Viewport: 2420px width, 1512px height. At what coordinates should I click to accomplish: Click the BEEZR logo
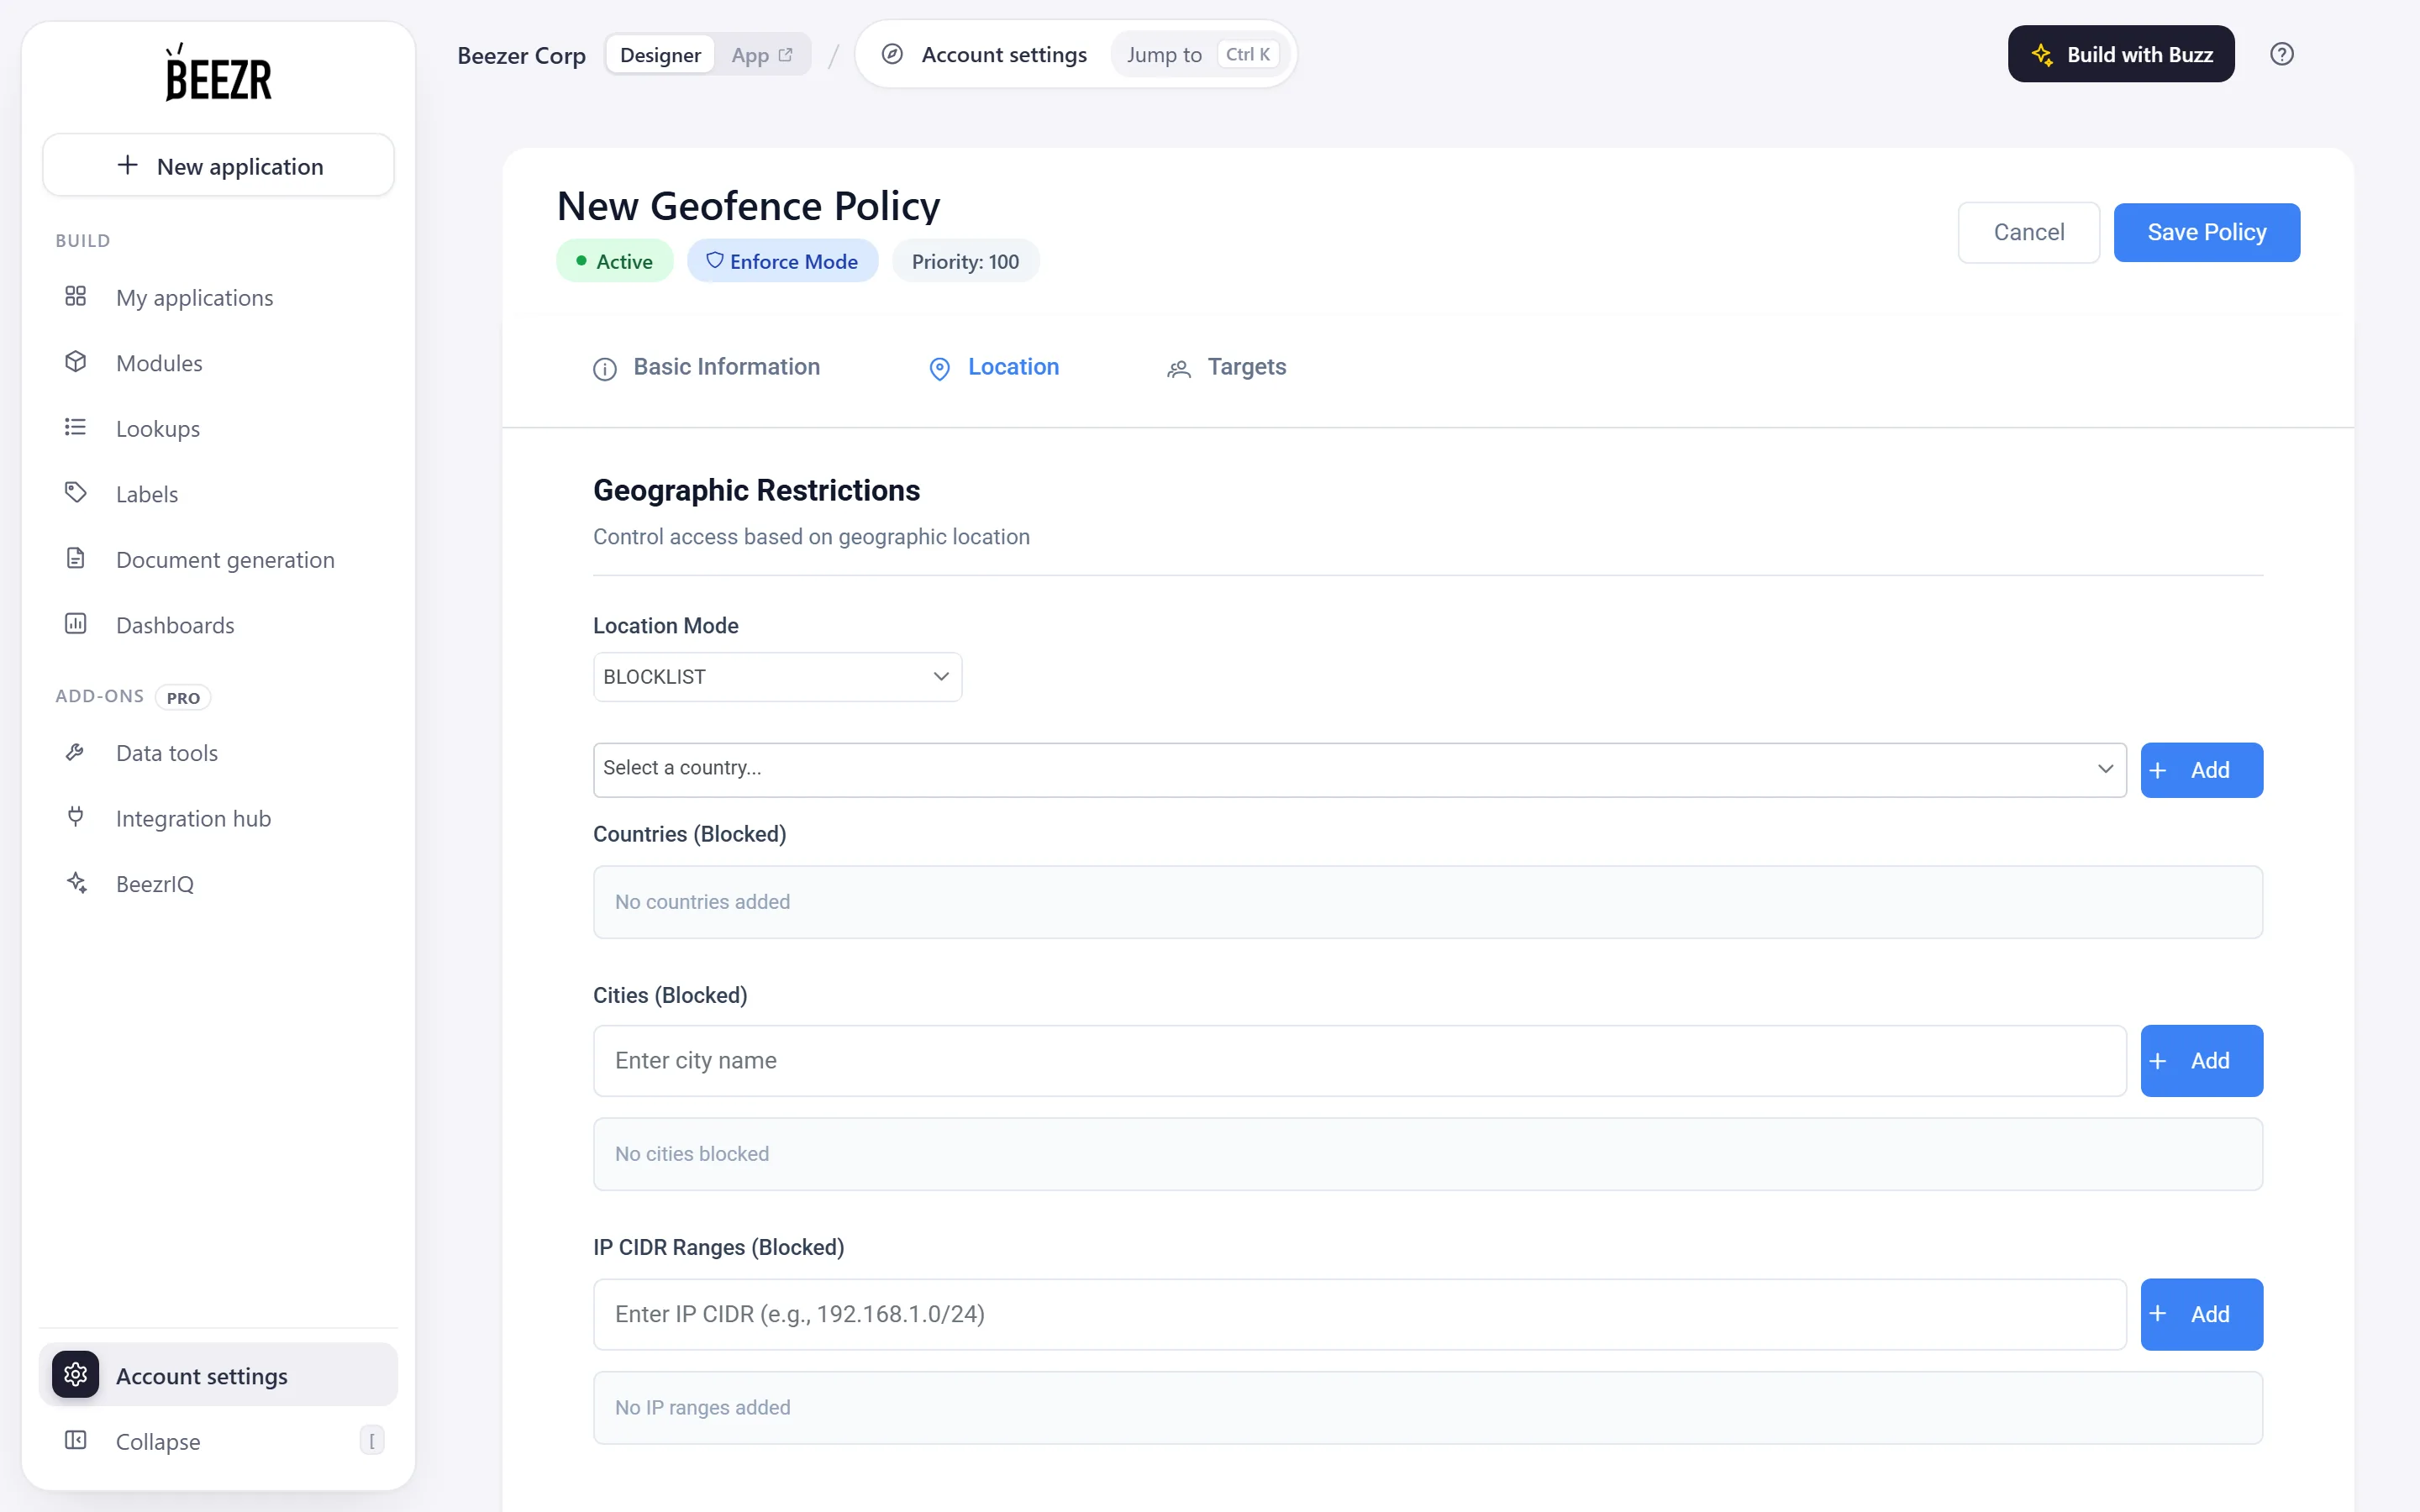[218, 73]
